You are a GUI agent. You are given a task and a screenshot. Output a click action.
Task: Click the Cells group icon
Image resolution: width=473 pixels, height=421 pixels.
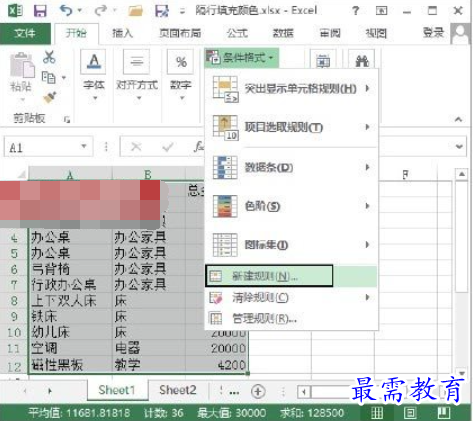[x=323, y=61]
